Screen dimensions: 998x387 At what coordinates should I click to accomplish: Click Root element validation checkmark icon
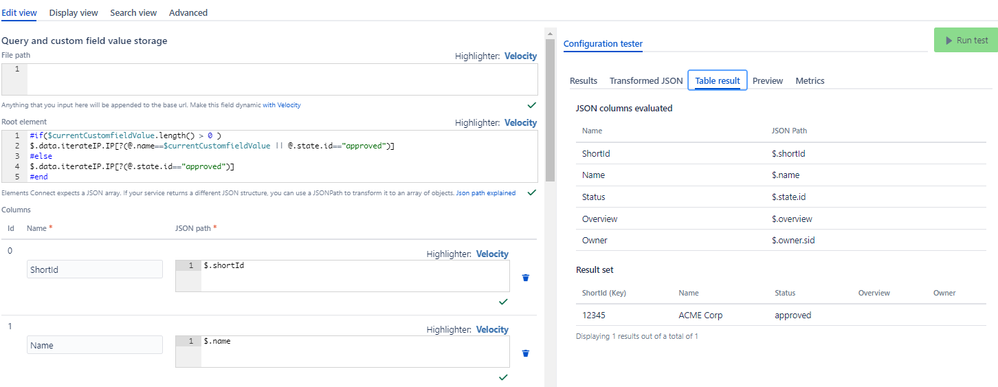(x=531, y=192)
